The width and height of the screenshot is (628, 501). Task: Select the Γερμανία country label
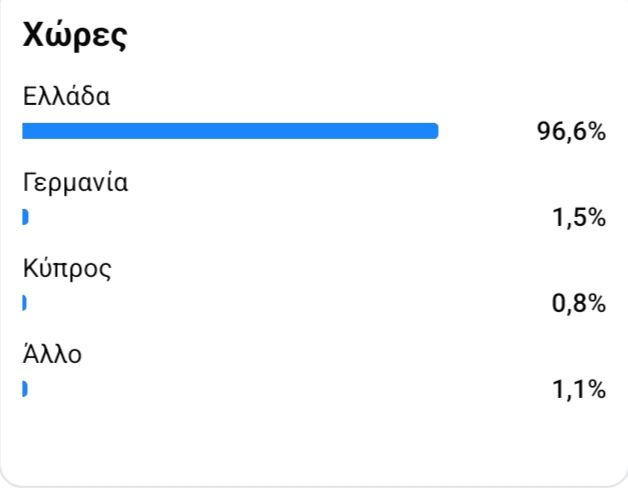click(75, 184)
